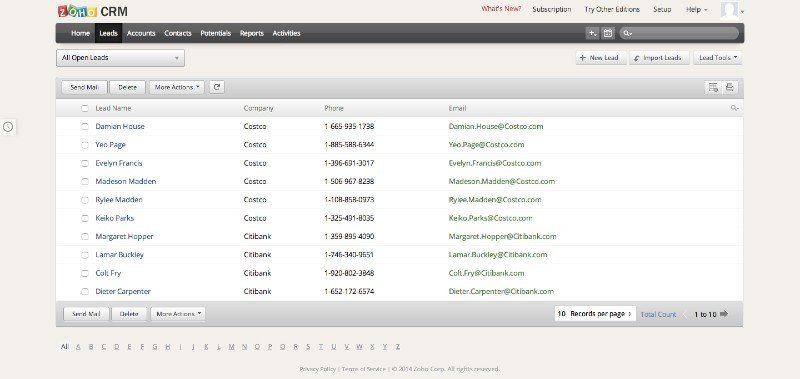Email Colt.Fry@Citibank.com
The image size is (800, 379).
486,273
